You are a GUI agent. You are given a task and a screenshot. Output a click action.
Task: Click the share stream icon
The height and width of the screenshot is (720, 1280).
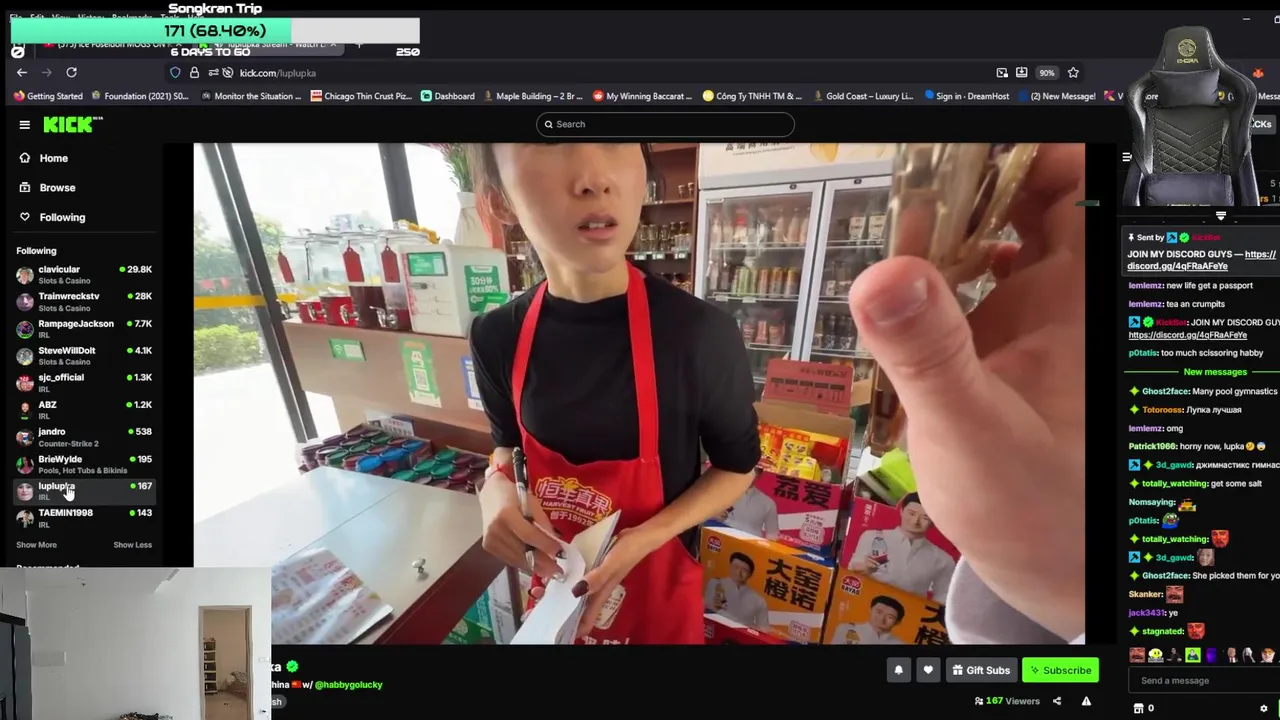1057,701
